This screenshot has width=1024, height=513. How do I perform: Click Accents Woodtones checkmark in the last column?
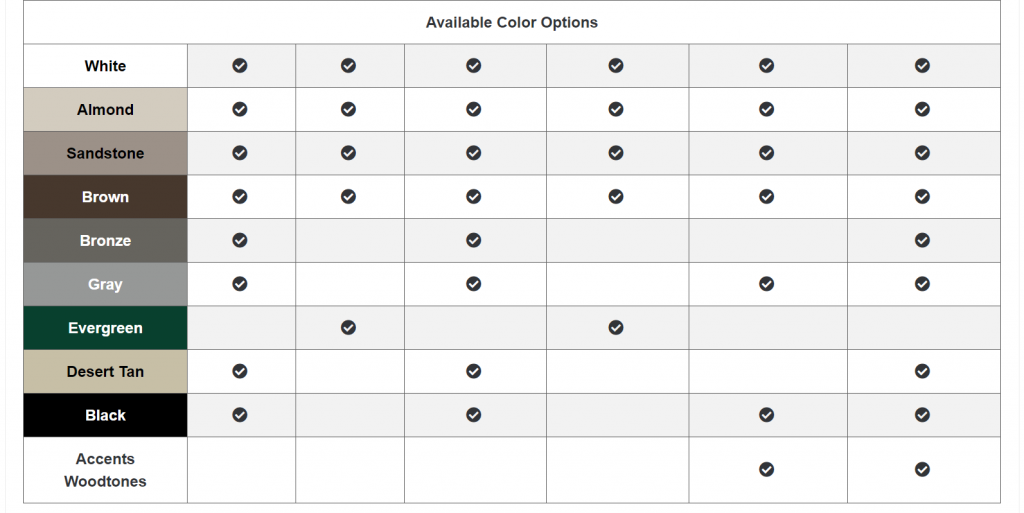pos(922,469)
